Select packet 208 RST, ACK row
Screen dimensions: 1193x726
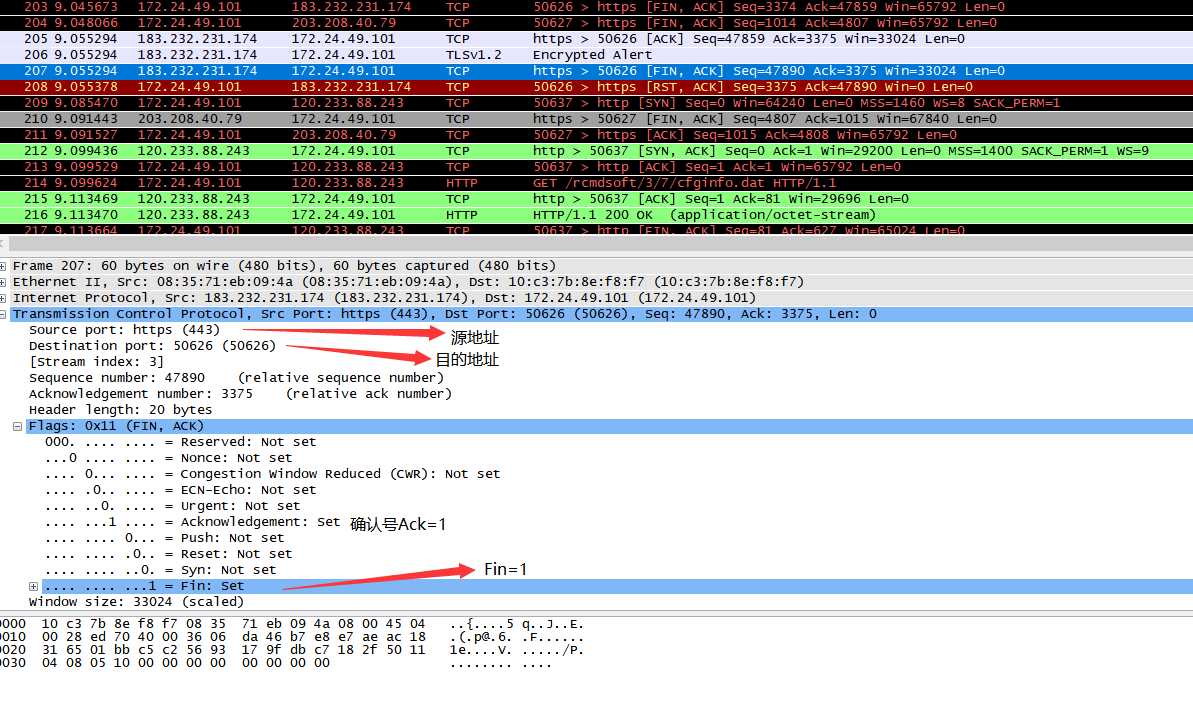coord(596,87)
